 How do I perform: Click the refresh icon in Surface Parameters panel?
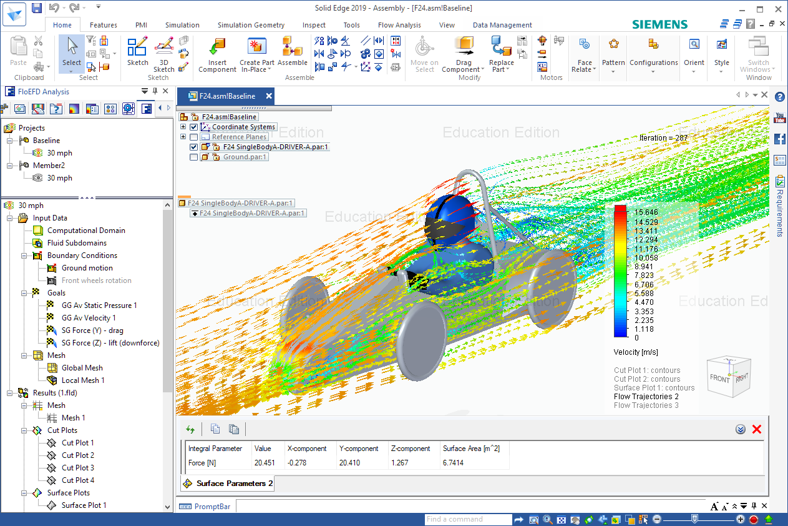[190, 429]
